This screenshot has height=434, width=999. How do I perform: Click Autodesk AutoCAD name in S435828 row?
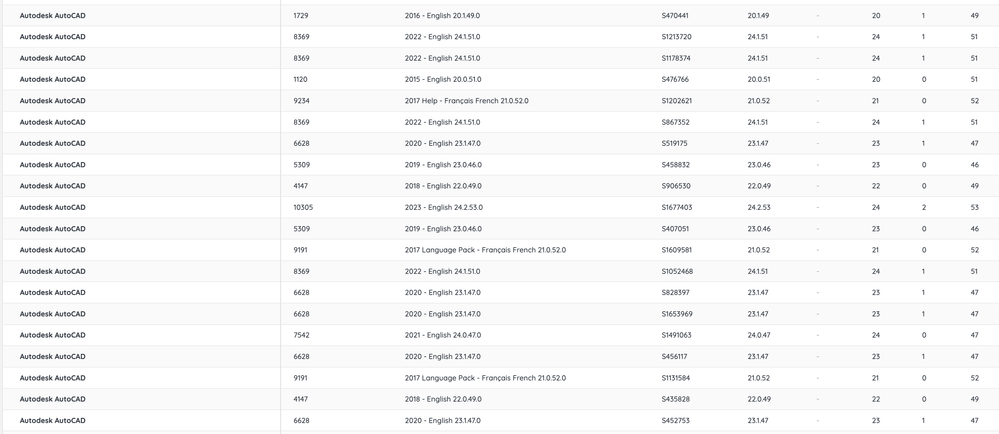52,399
